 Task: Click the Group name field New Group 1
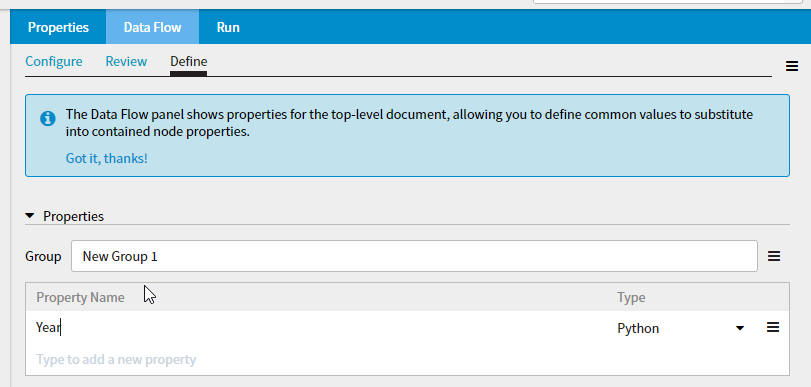414,256
